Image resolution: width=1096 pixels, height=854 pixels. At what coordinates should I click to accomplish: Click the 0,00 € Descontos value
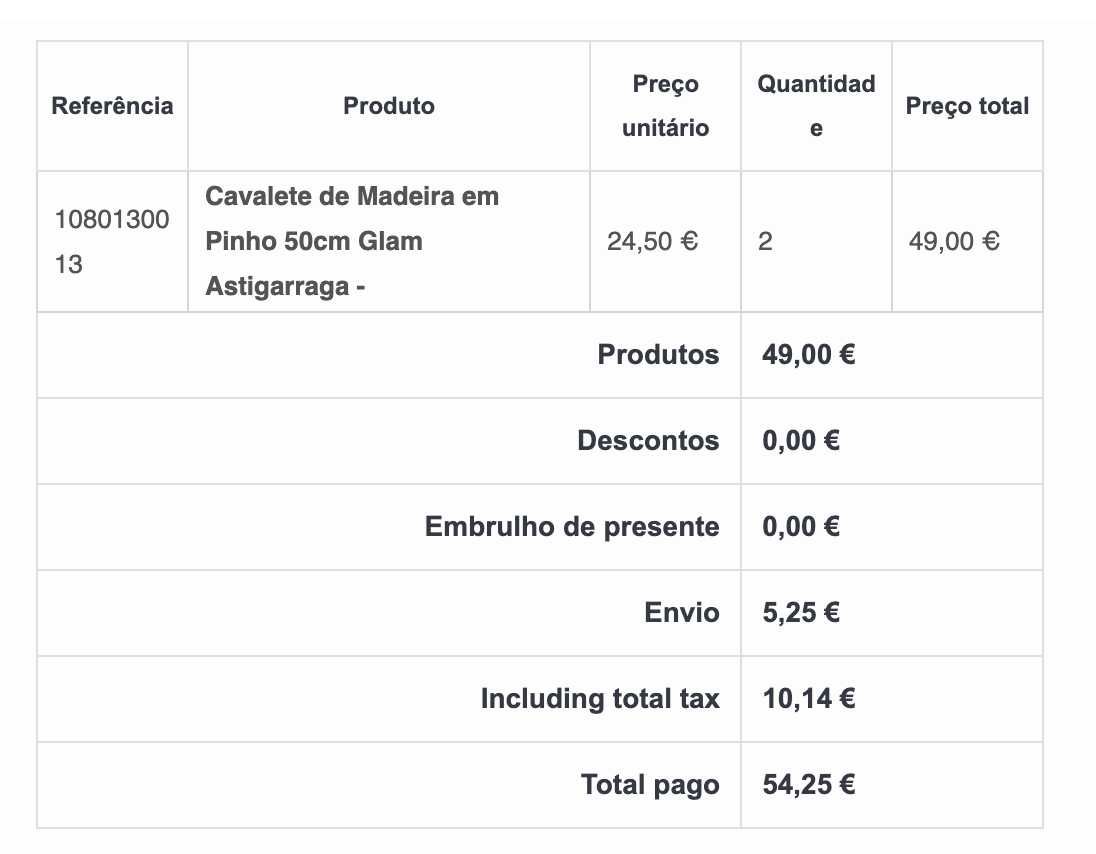click(800, 441)
